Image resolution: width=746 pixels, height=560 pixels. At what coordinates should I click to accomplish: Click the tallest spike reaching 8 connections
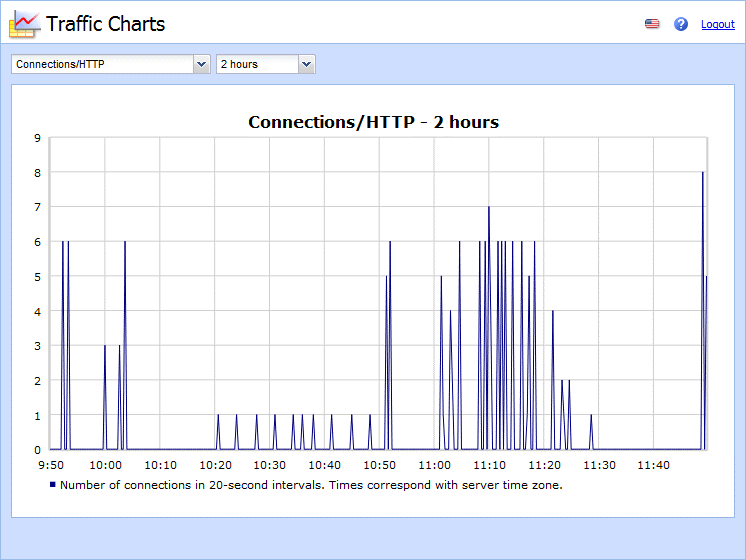(703, 175)
